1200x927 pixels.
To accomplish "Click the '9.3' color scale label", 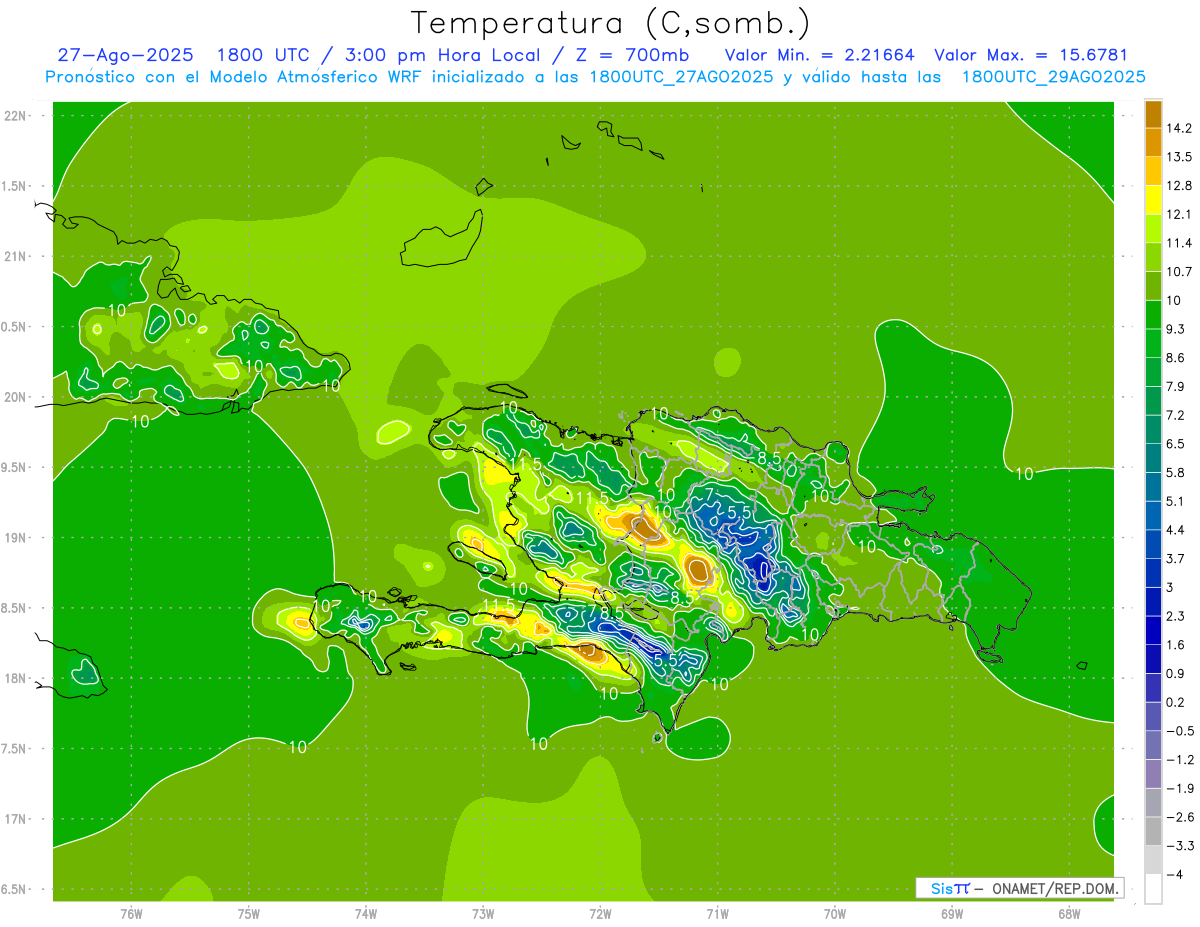I will point(1175,329).
